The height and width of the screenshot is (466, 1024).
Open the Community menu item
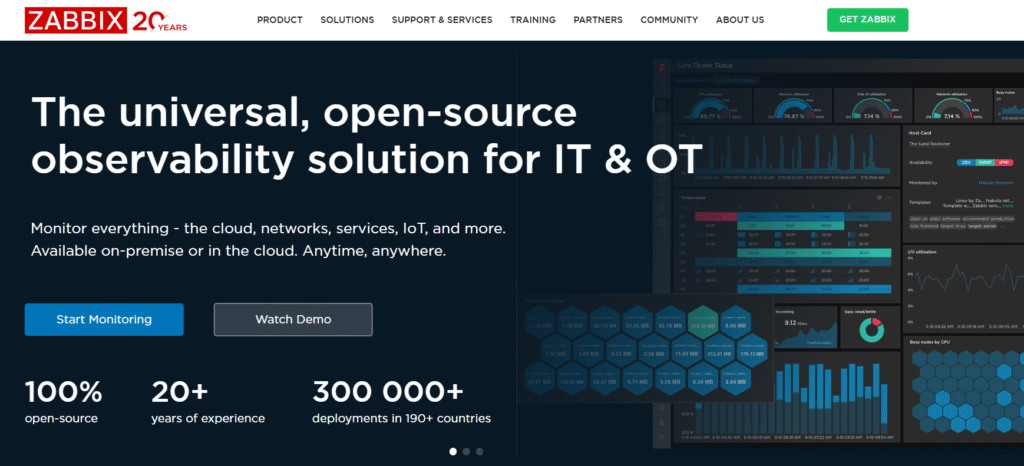tap(669, 20)
